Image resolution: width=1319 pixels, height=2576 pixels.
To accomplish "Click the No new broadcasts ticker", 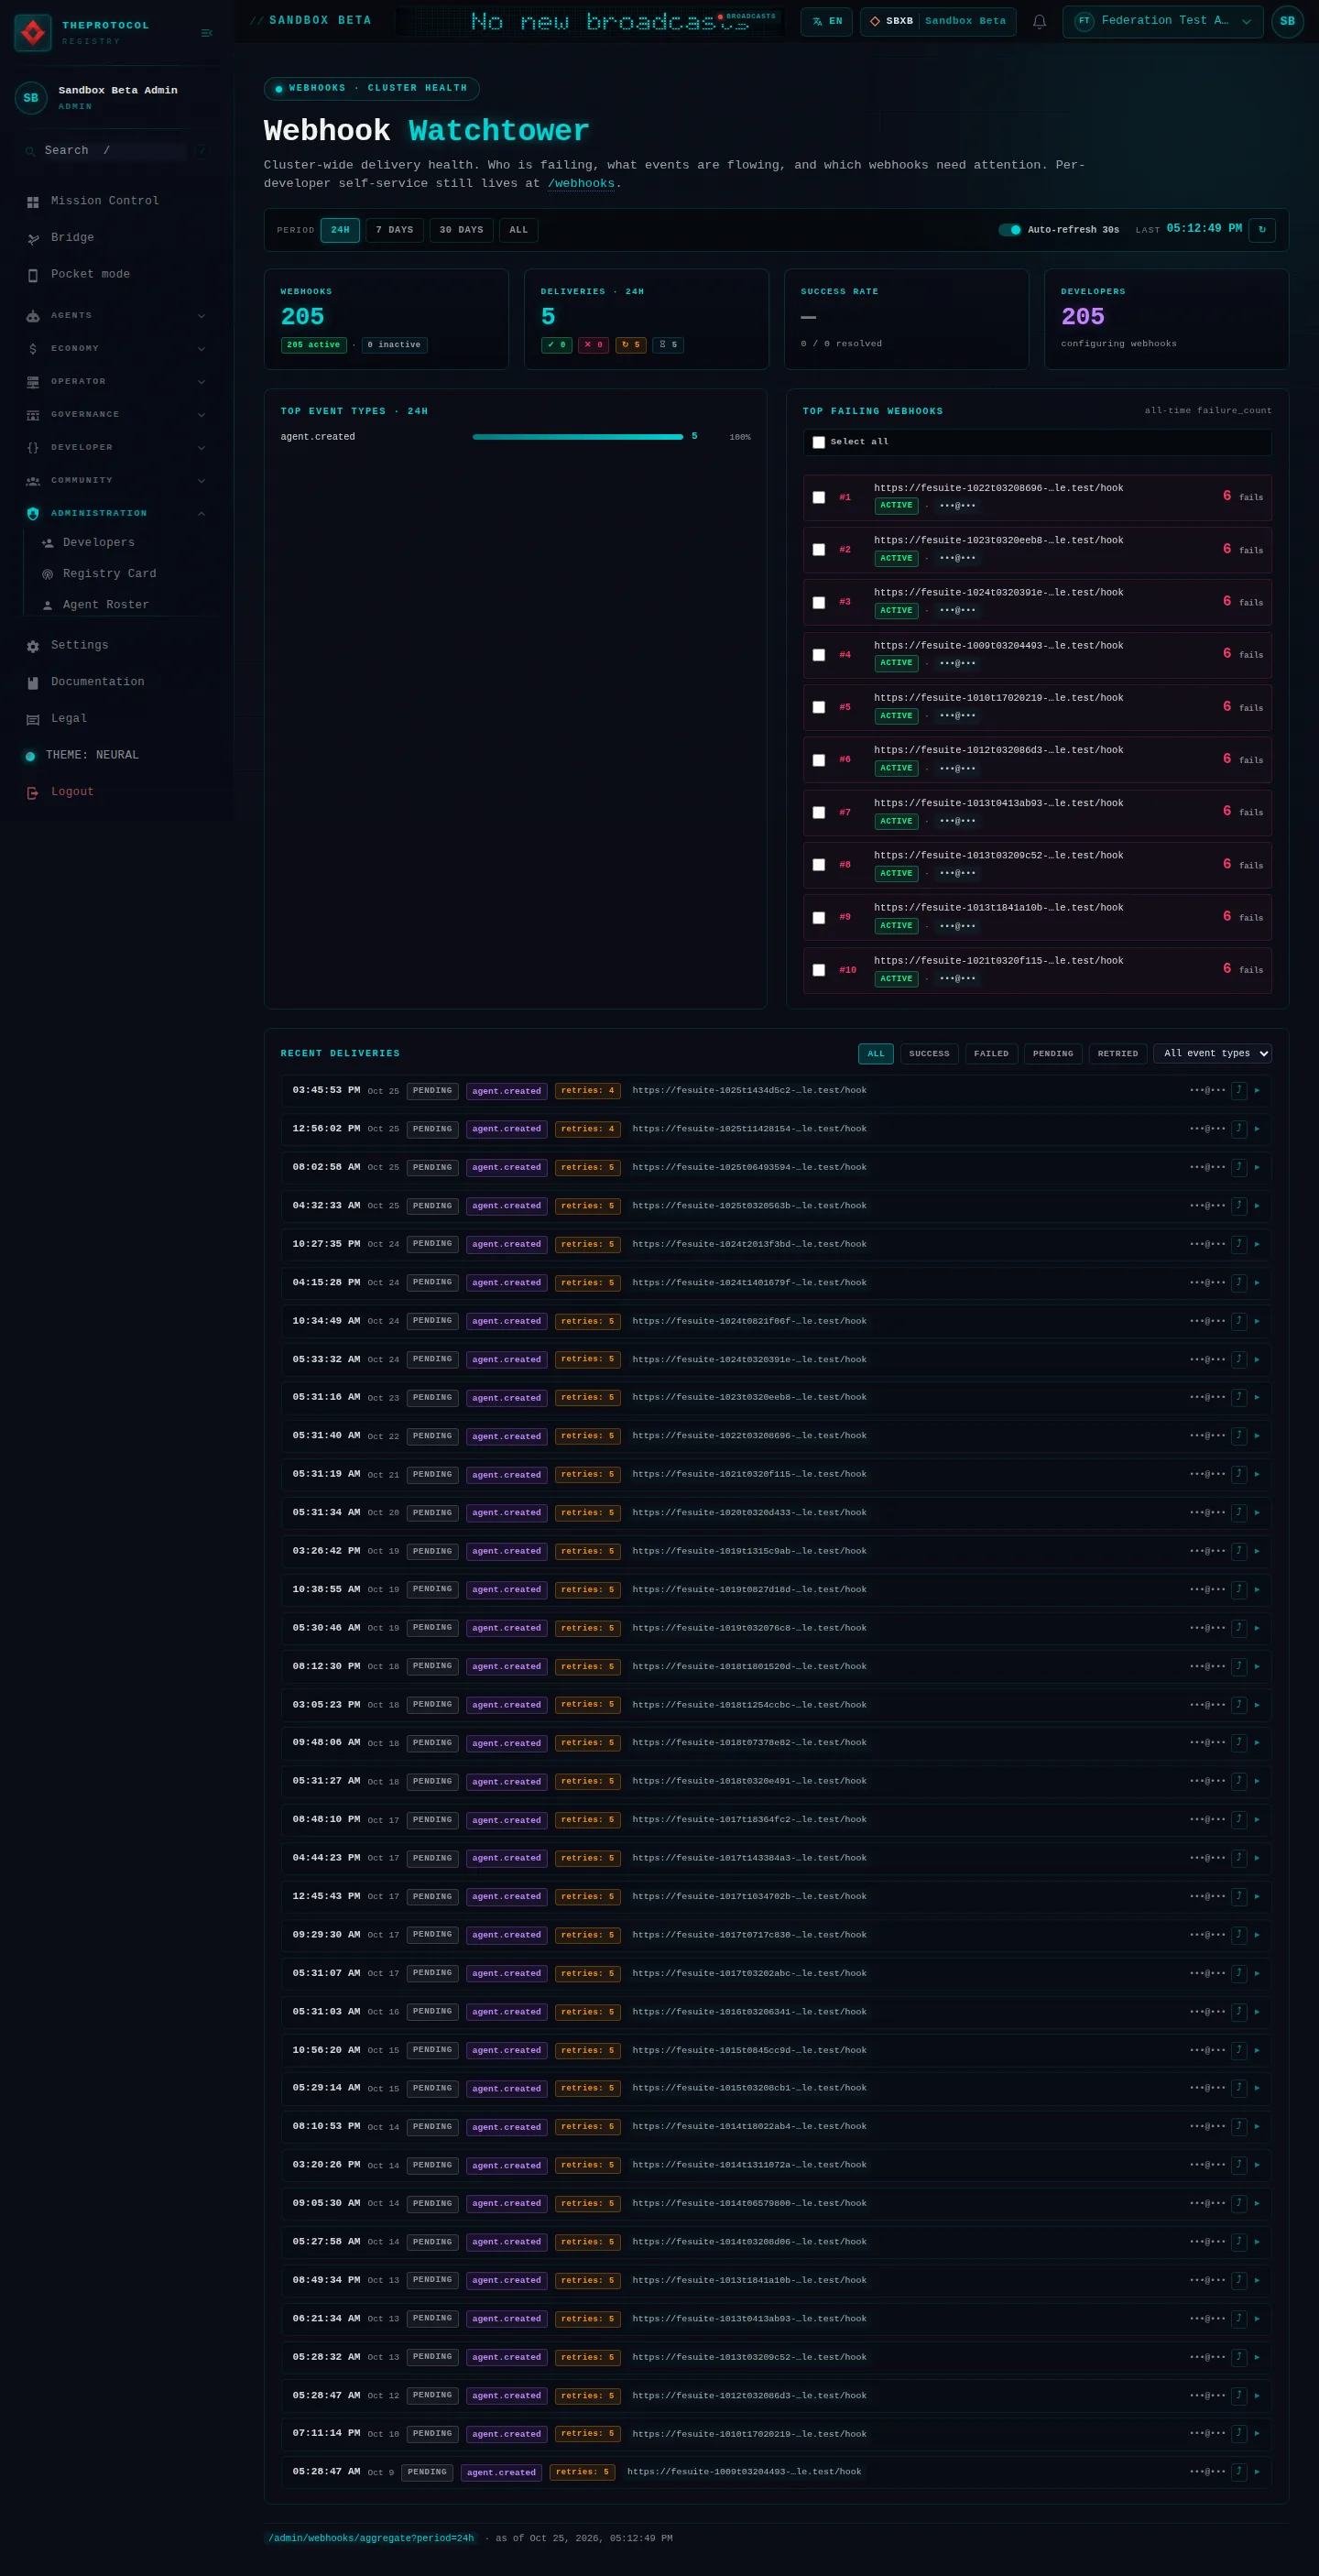I will pyautogui.click(x=590, y=21).
